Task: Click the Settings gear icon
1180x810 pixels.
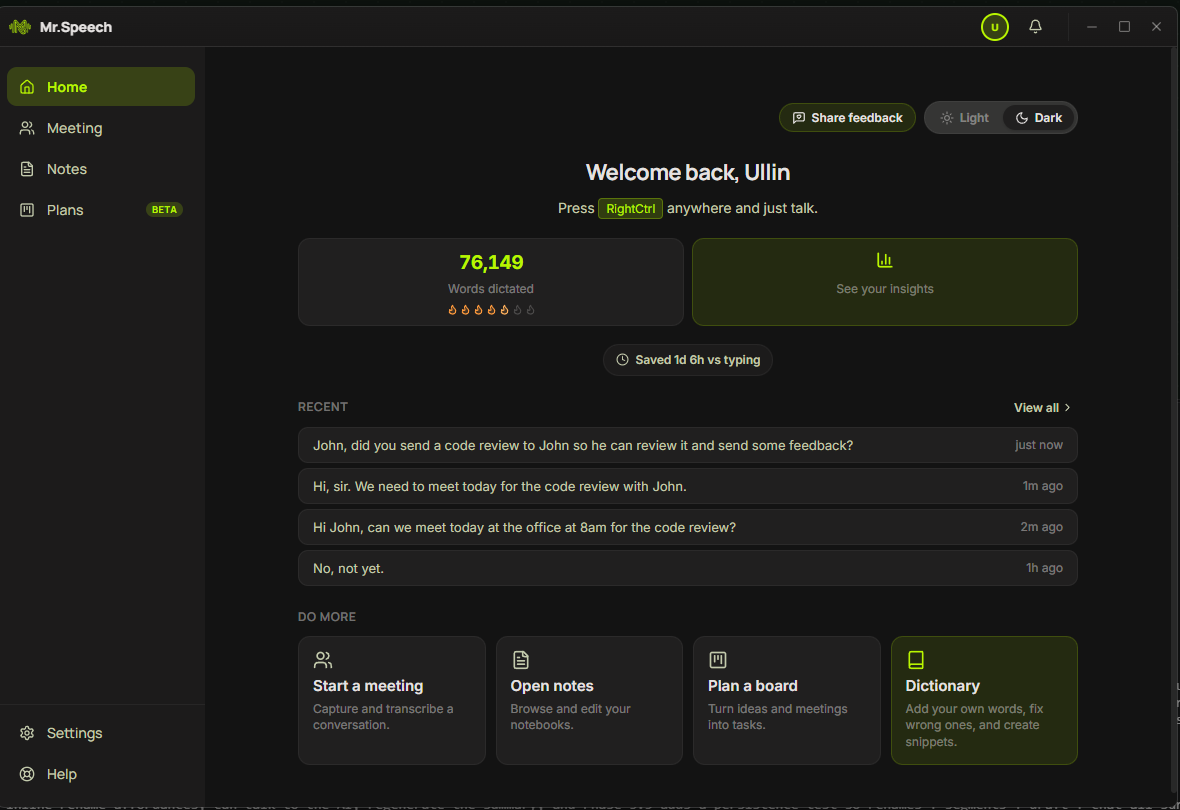Action: pyautogui.click(x=27, y=732)
